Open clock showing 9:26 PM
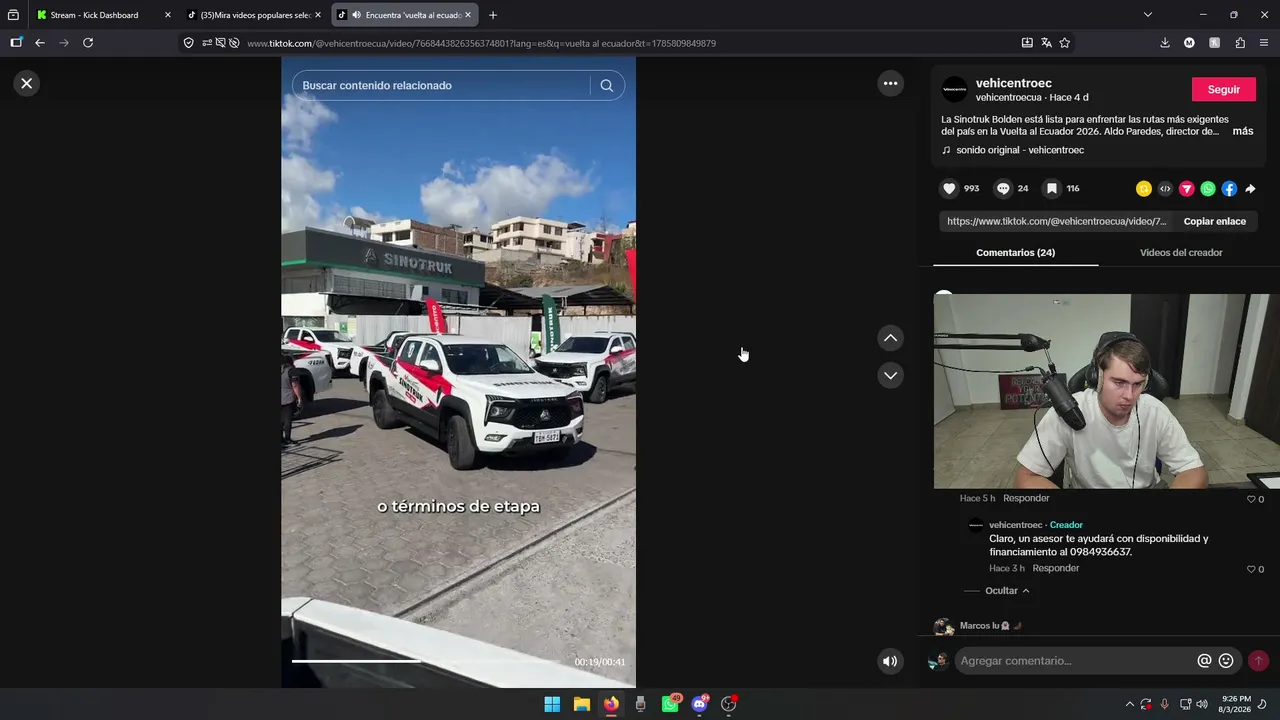Viewport: 1280px width, 720px height. [x=1236, y=704]
